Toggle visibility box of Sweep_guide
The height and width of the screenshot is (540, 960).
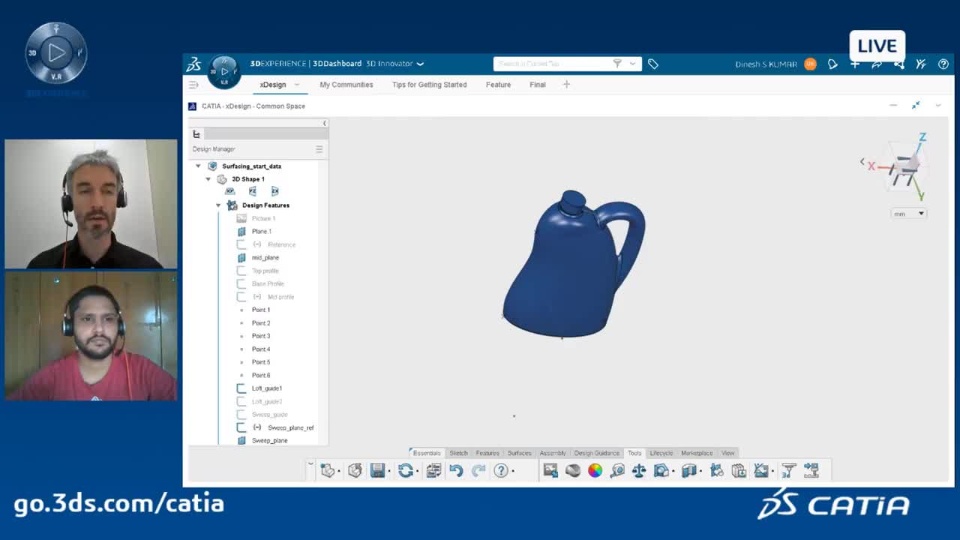[241, 414]
